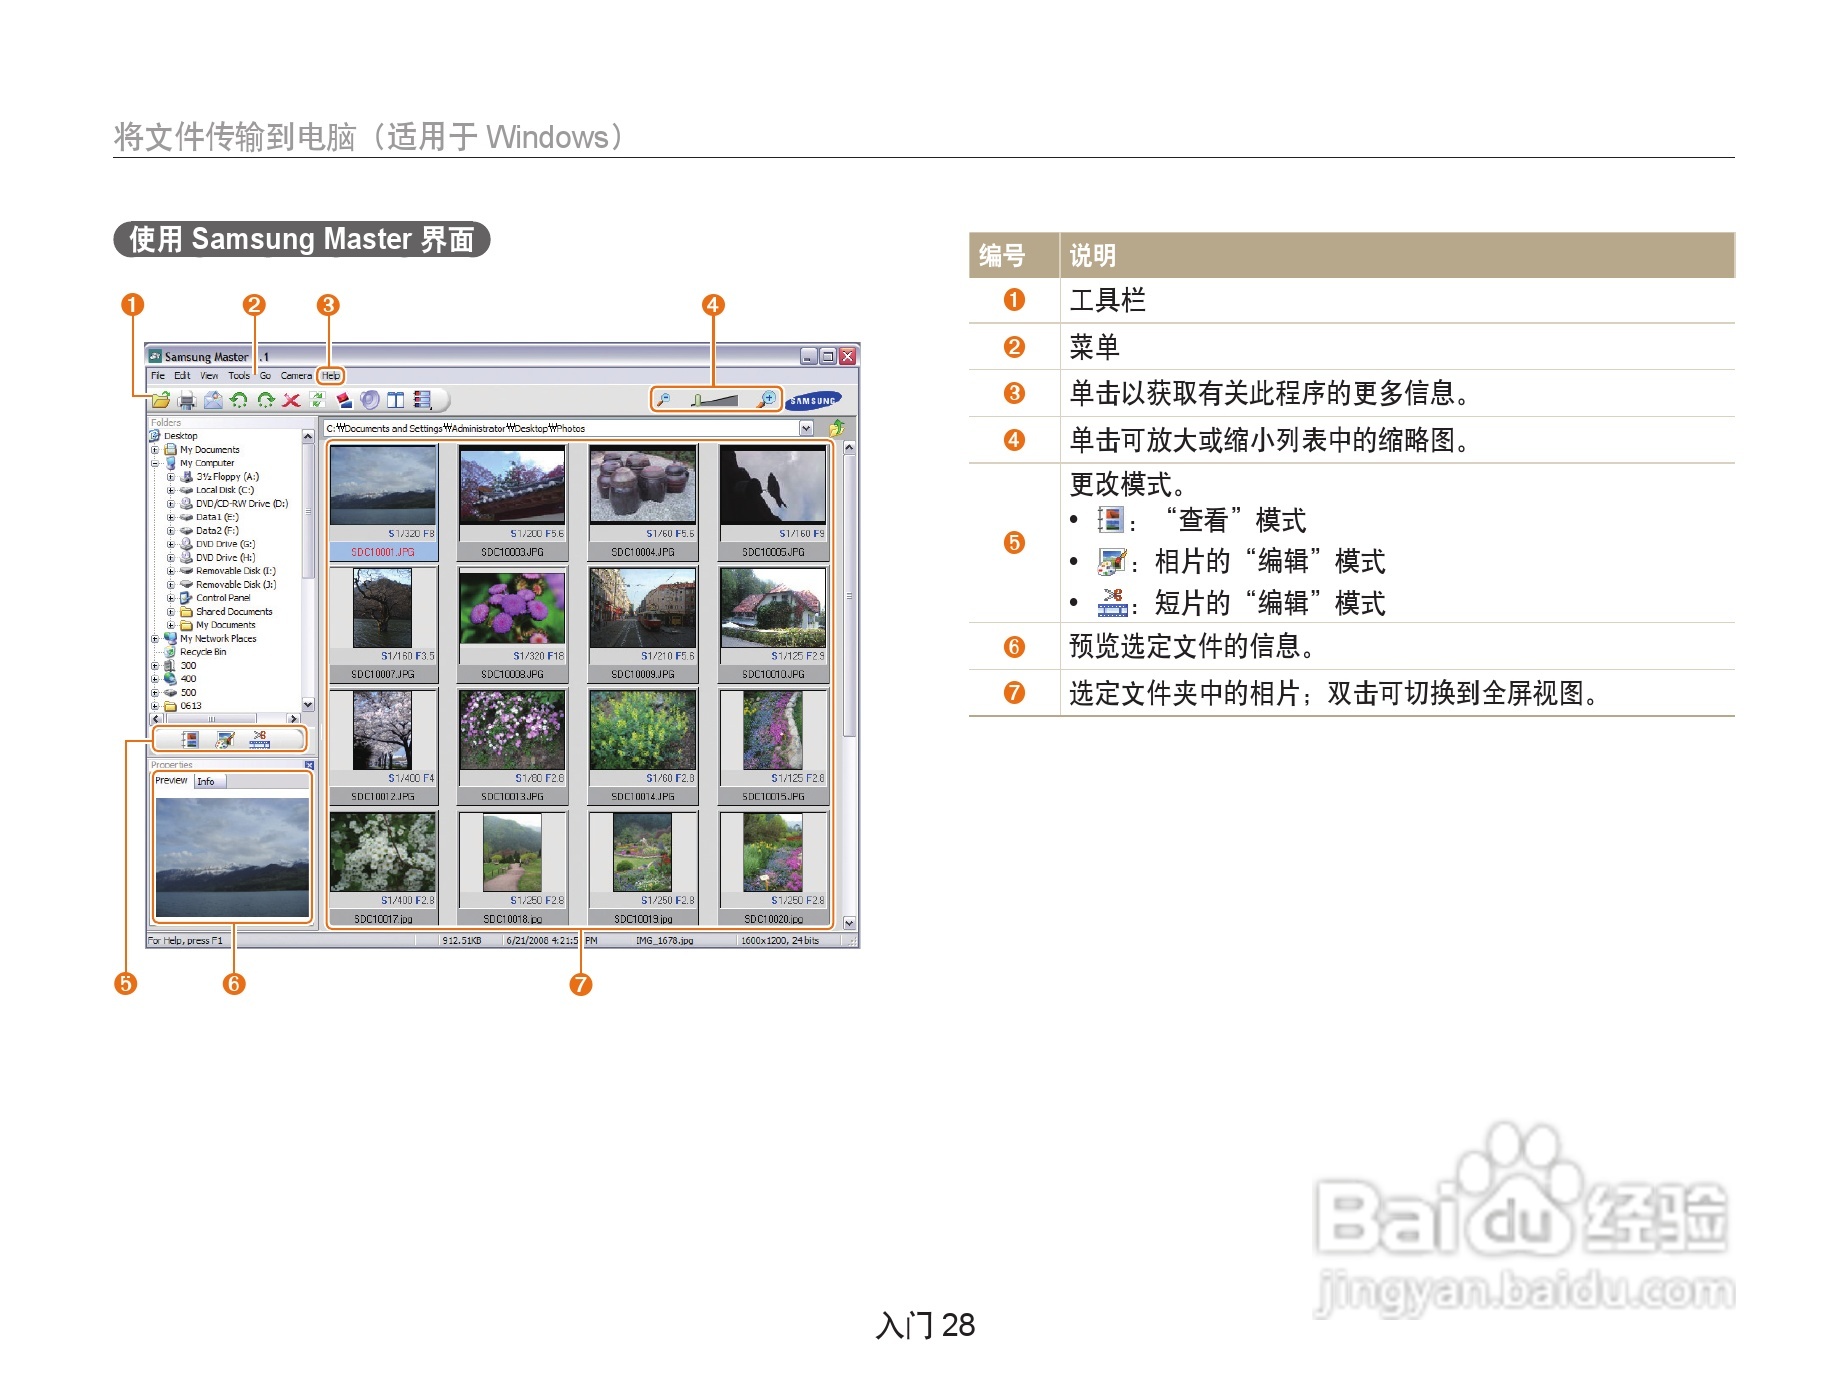Open the Help menu

(331, 375)
